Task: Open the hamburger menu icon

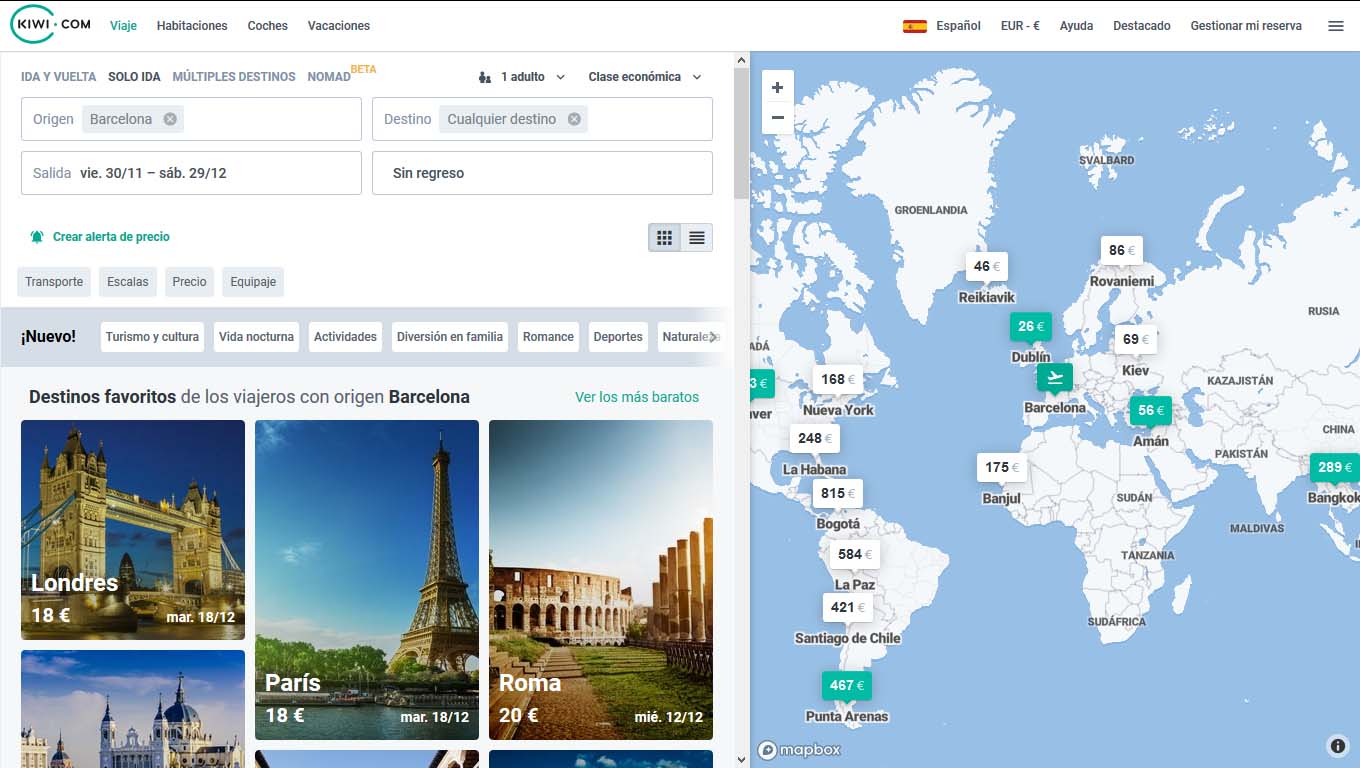Action: (x=1335, y=26)
